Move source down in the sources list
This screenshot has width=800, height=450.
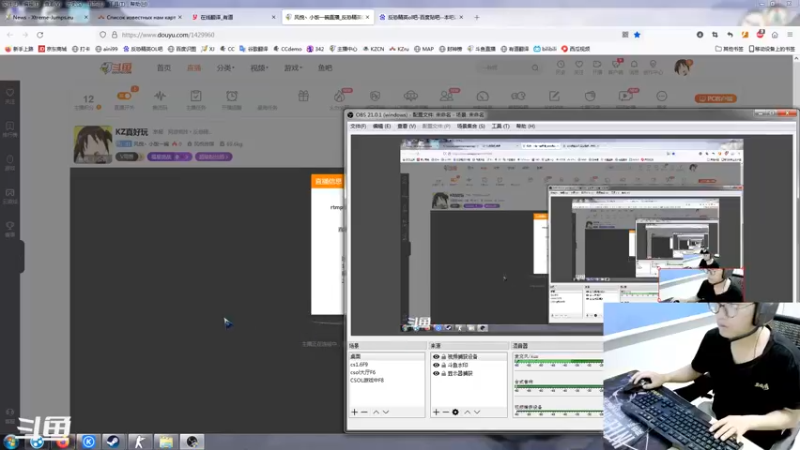point(477,412)
